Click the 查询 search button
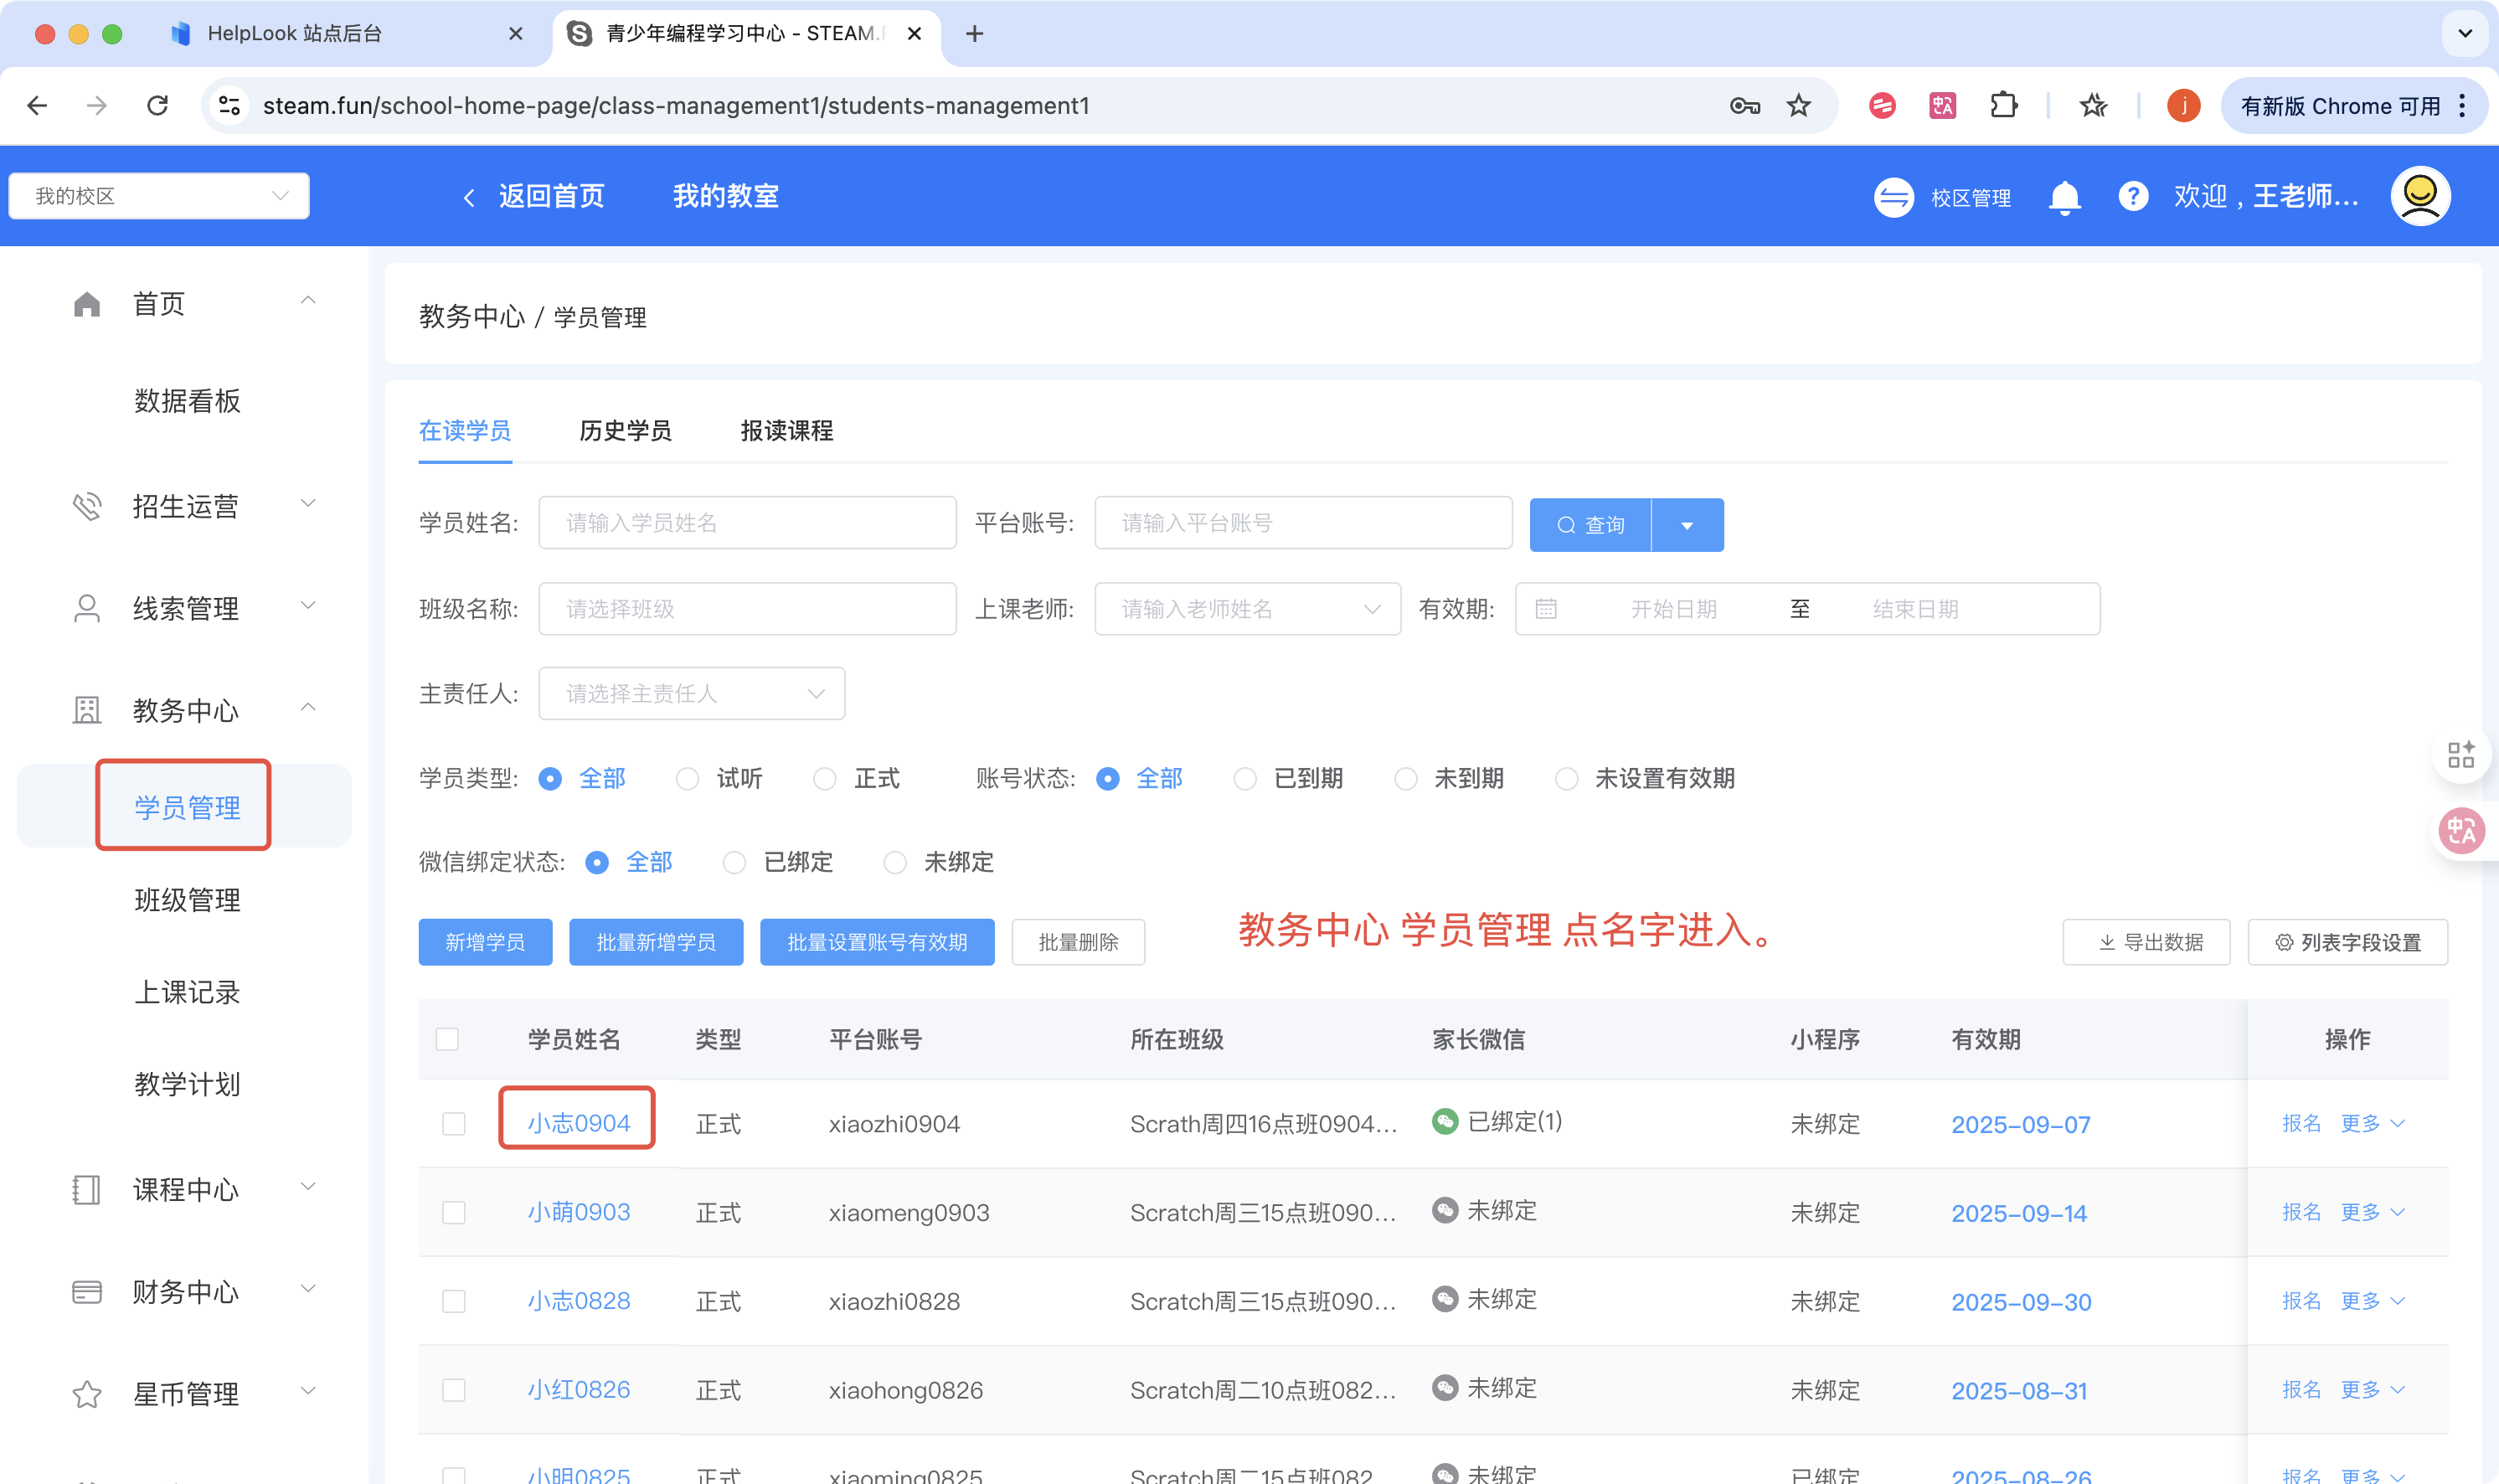This screenshot has height=1484, width=2499. [x=1589, y=524]
